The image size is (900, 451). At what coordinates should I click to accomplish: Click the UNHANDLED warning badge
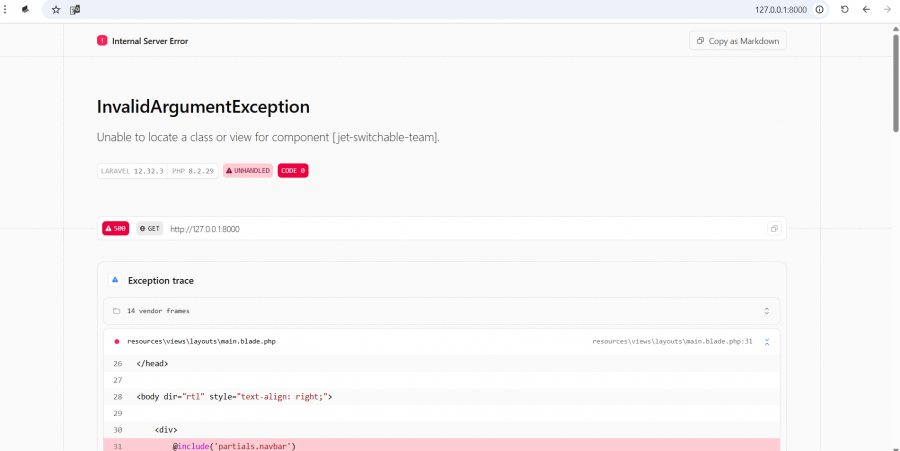(248, 171)
